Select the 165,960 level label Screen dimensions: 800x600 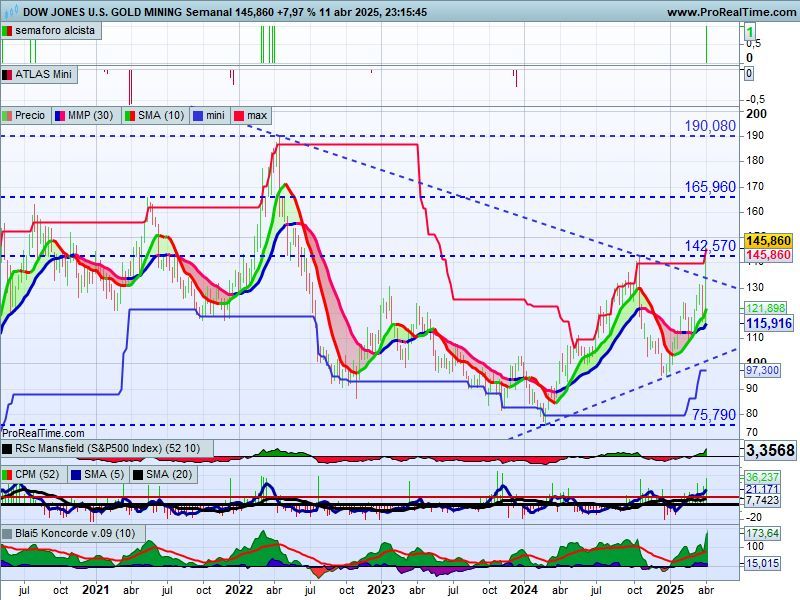pyautogui.click(x=710, y=187)
